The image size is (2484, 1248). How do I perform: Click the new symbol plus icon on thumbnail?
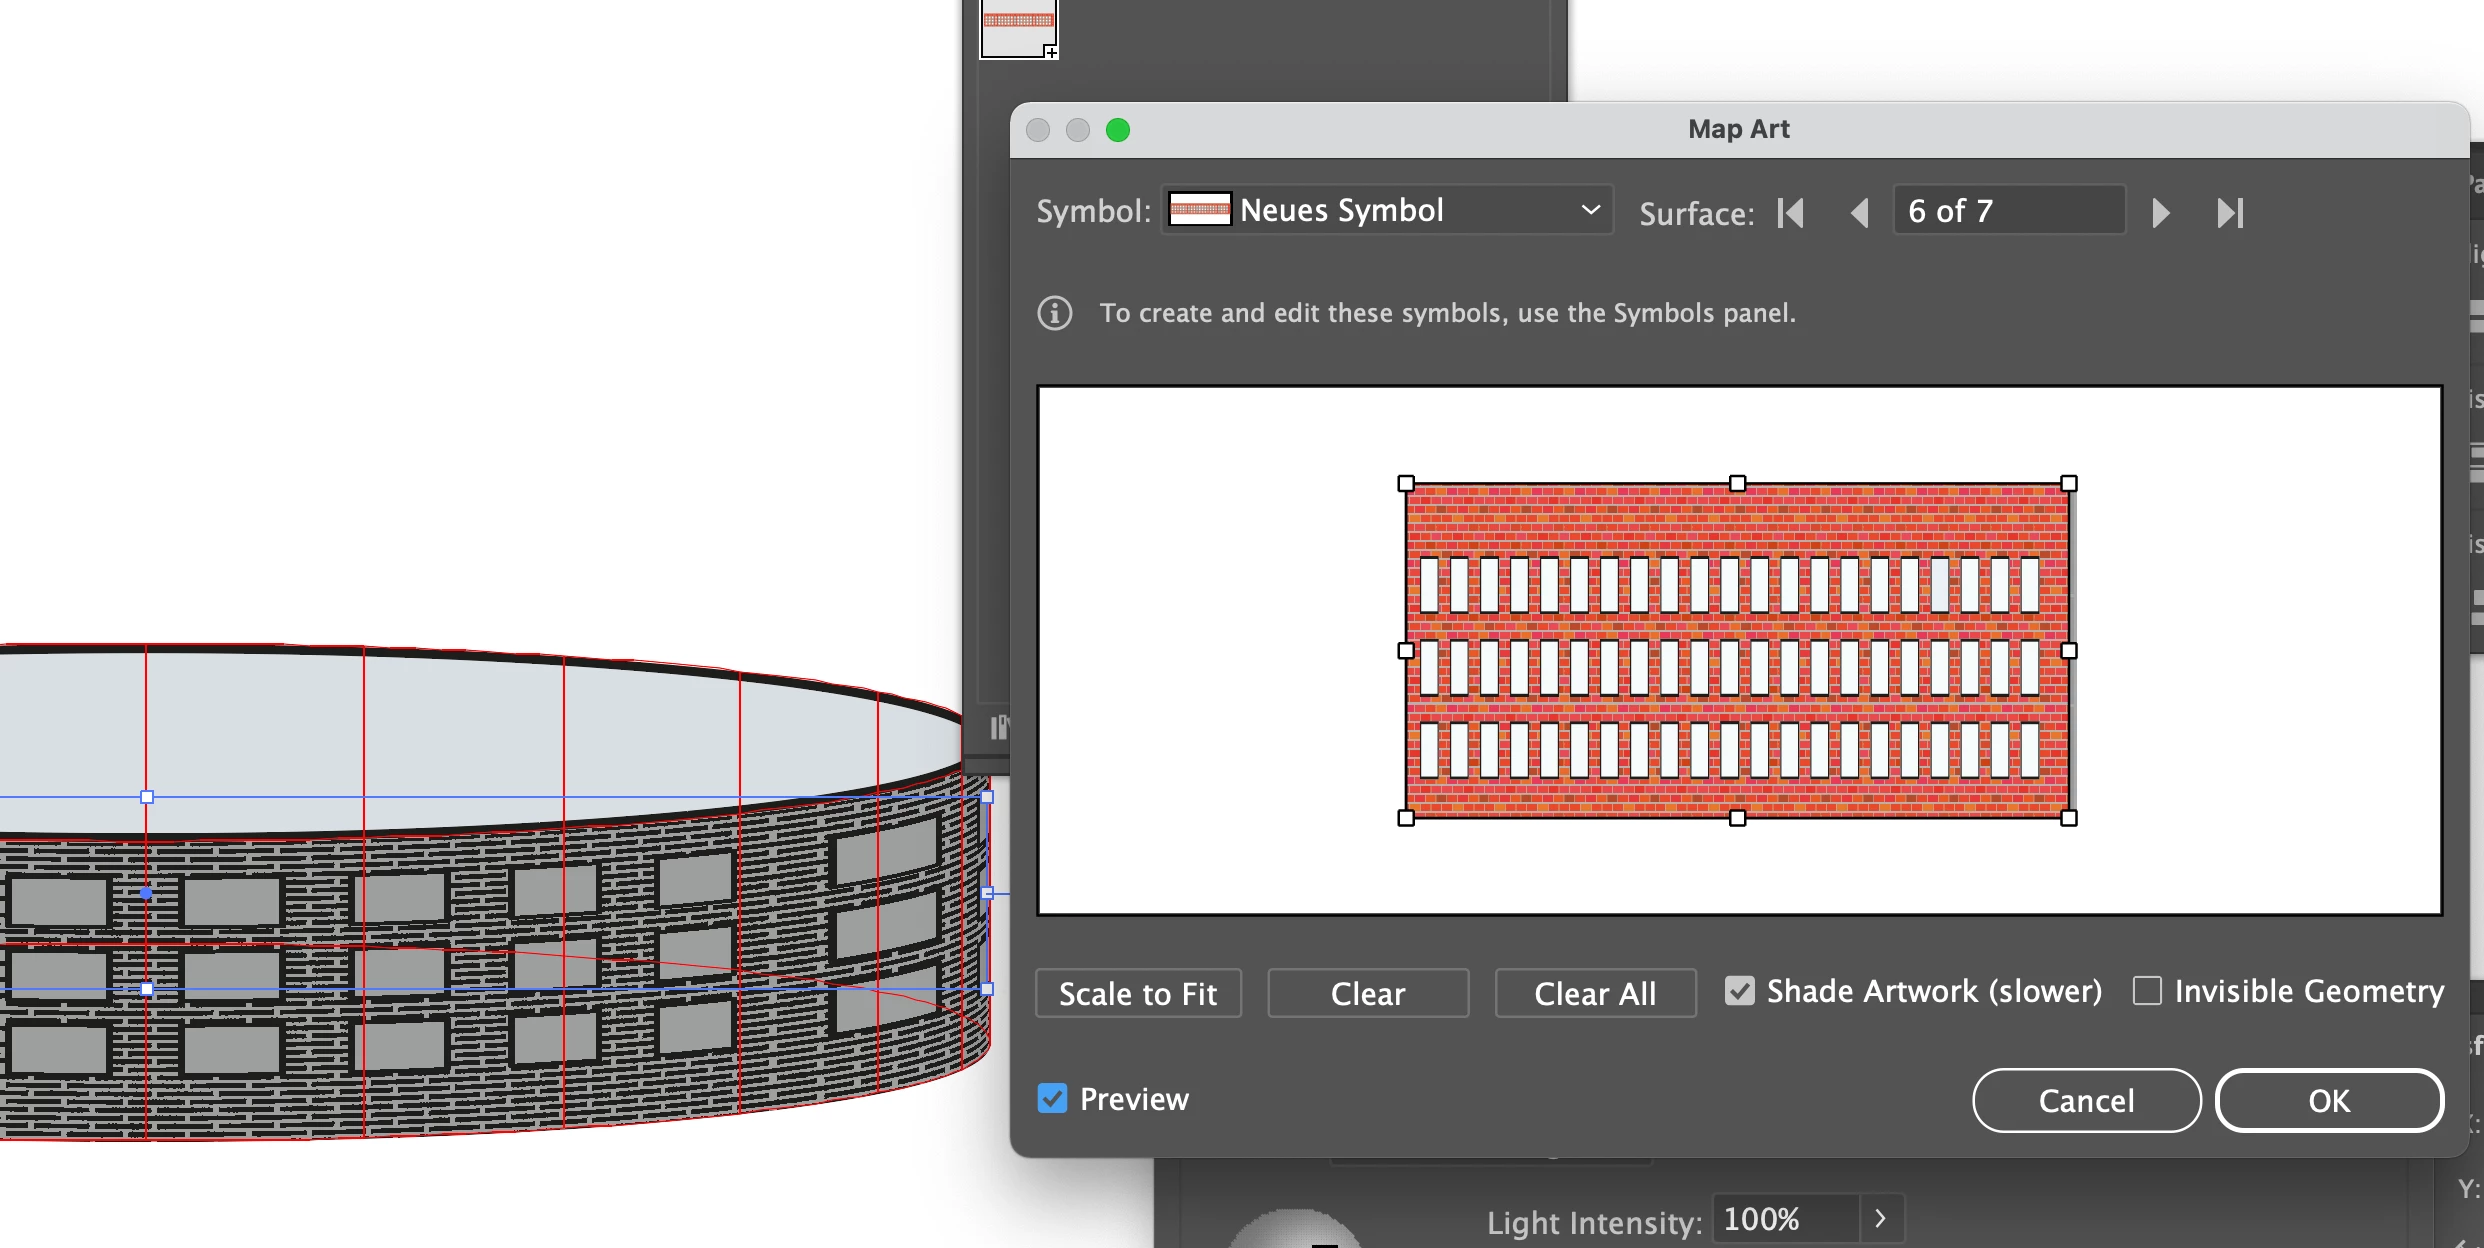1050,52
